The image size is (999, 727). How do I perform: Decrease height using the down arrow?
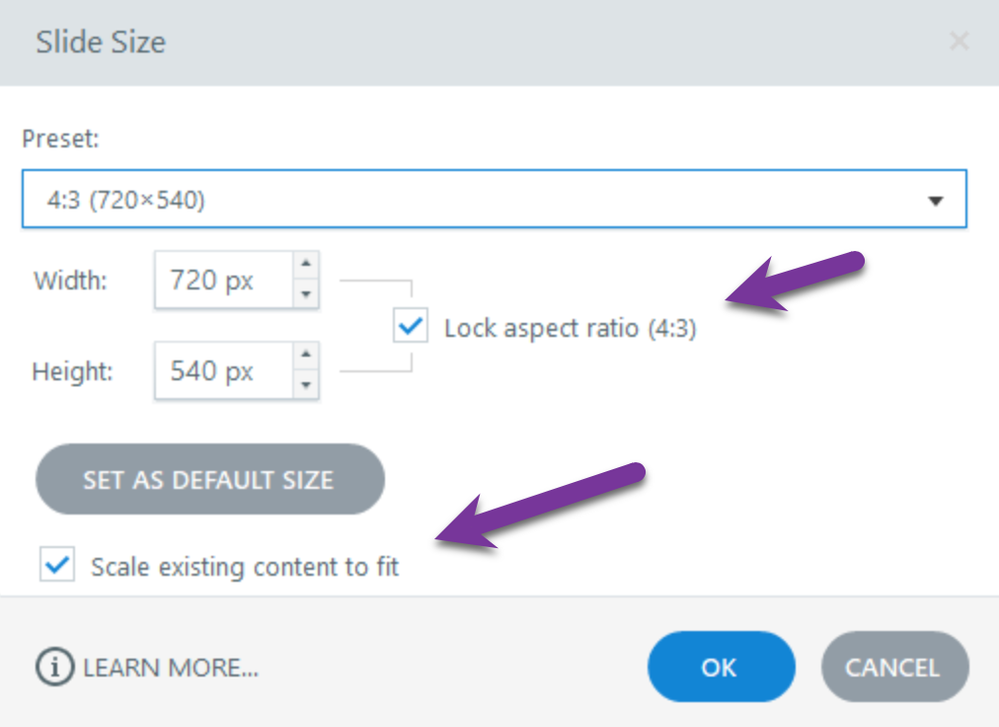(x=306, y=385)
